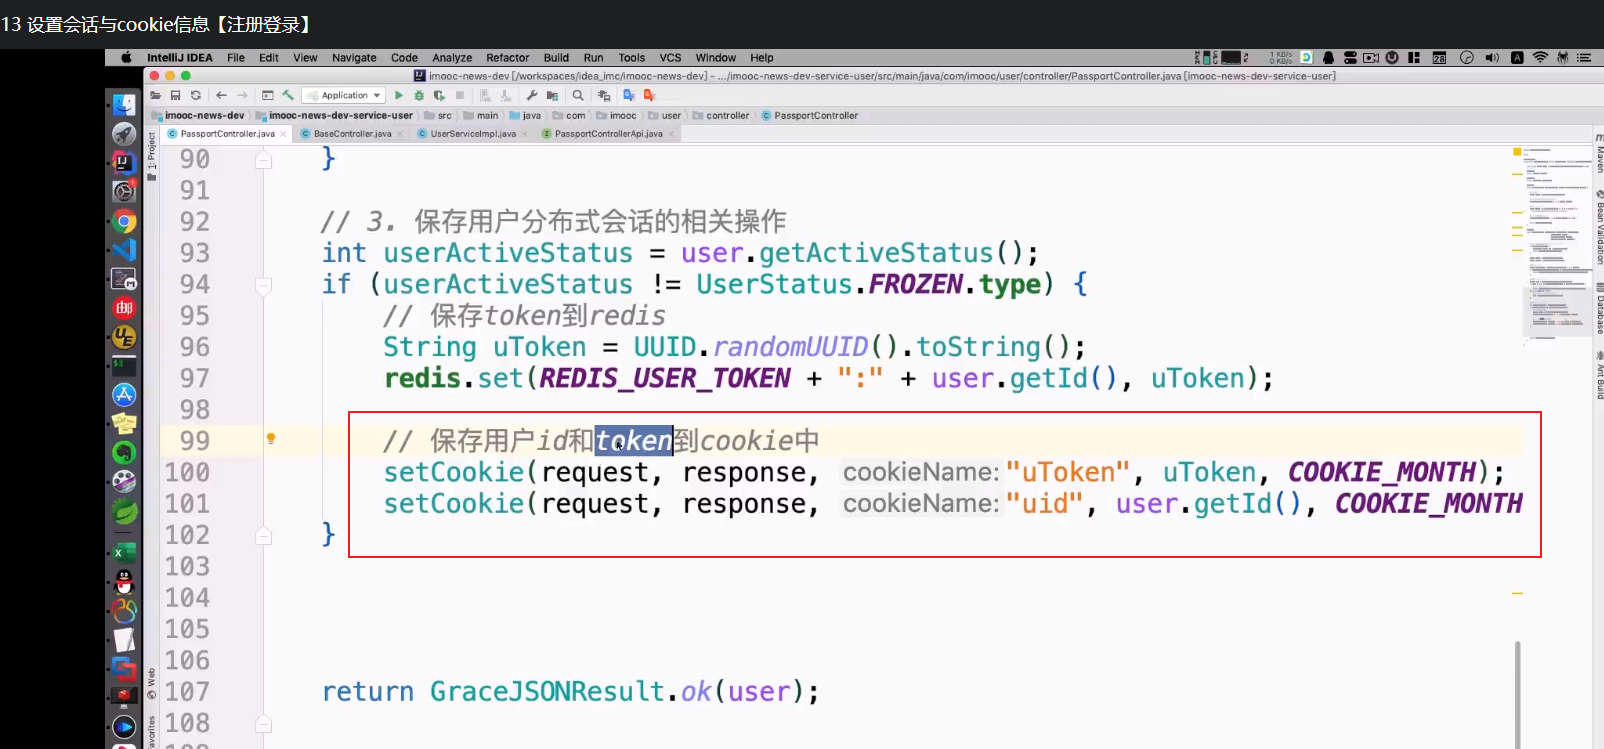This screenshot has width=1604, height=749.
Task: Click the selected word token on line 99
Action: click(634, 441)
